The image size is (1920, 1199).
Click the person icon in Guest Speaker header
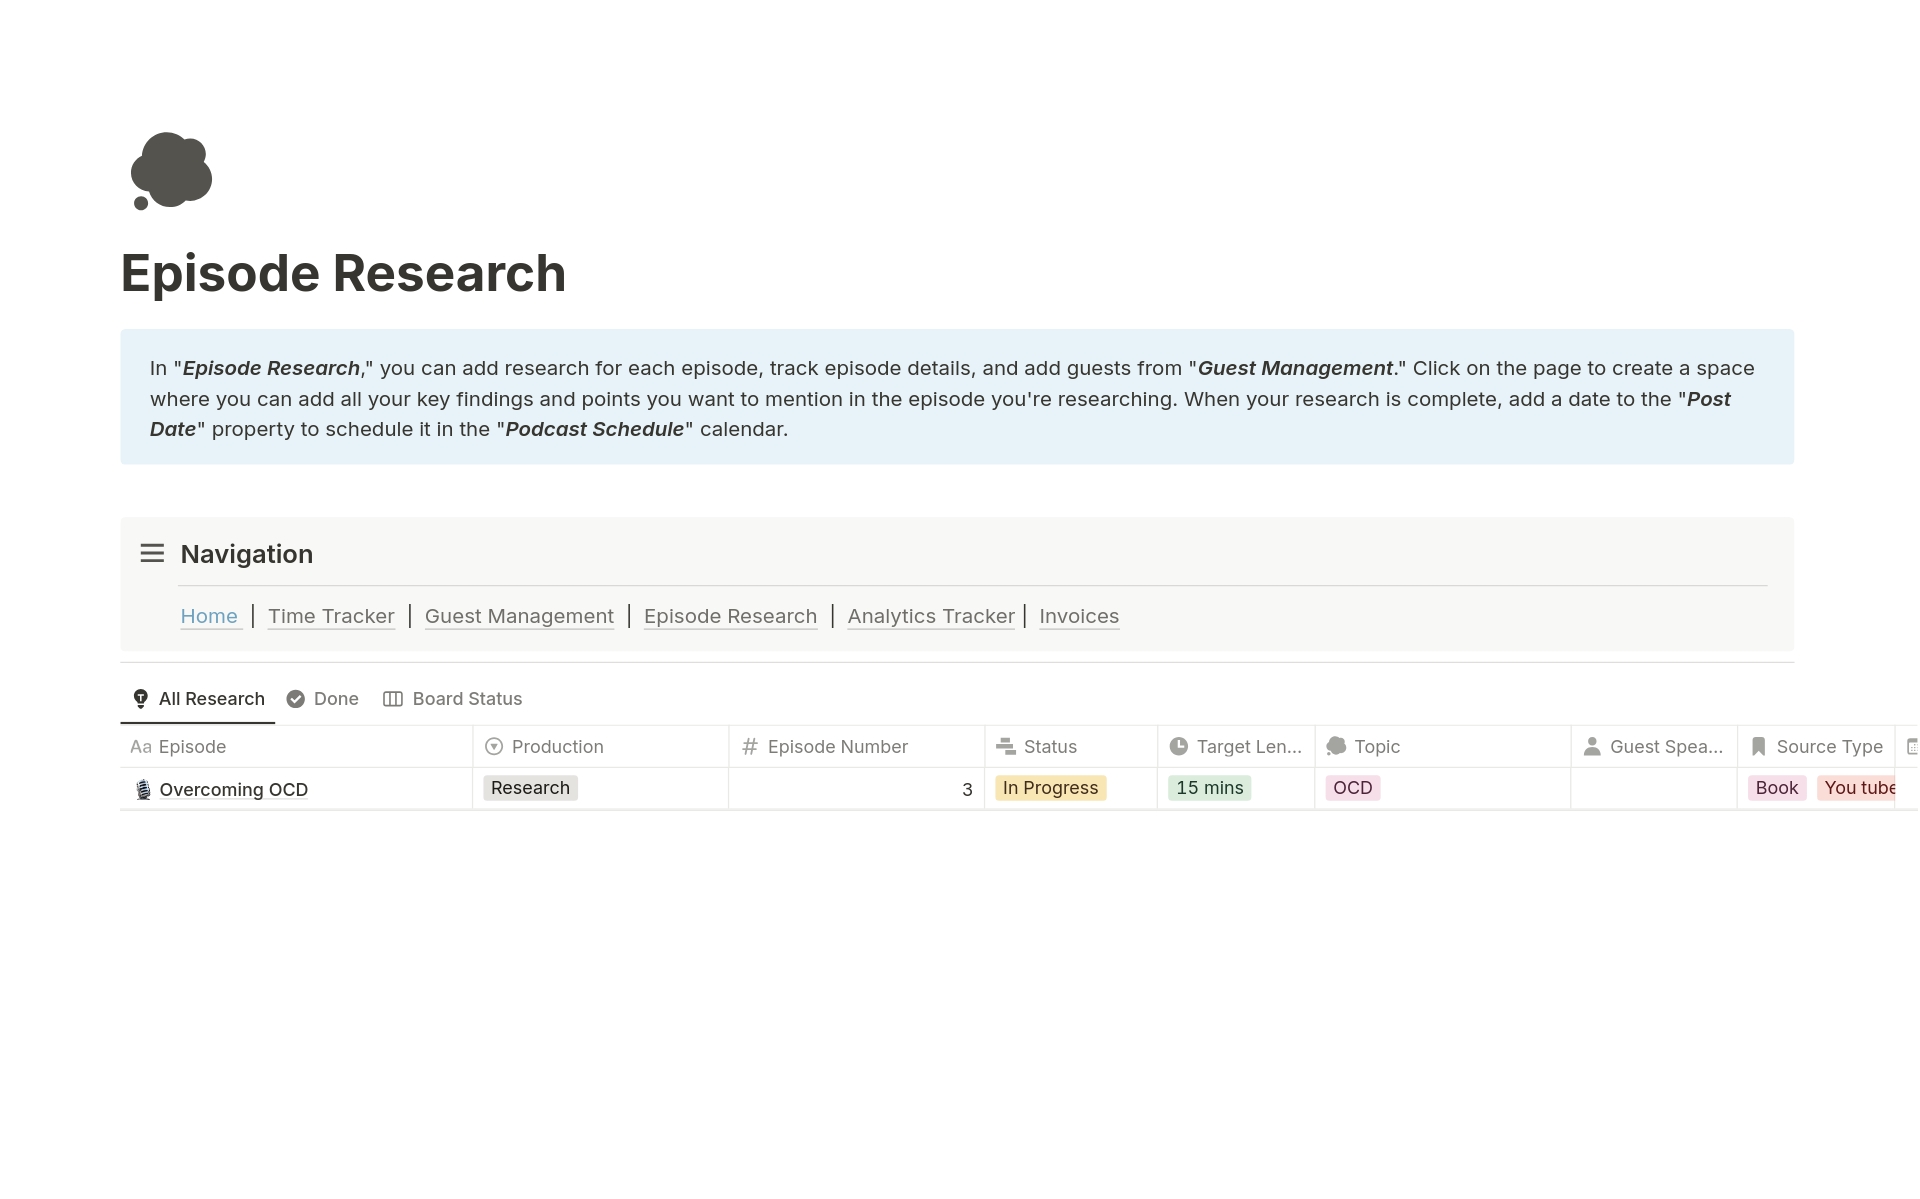point(1592,747)
